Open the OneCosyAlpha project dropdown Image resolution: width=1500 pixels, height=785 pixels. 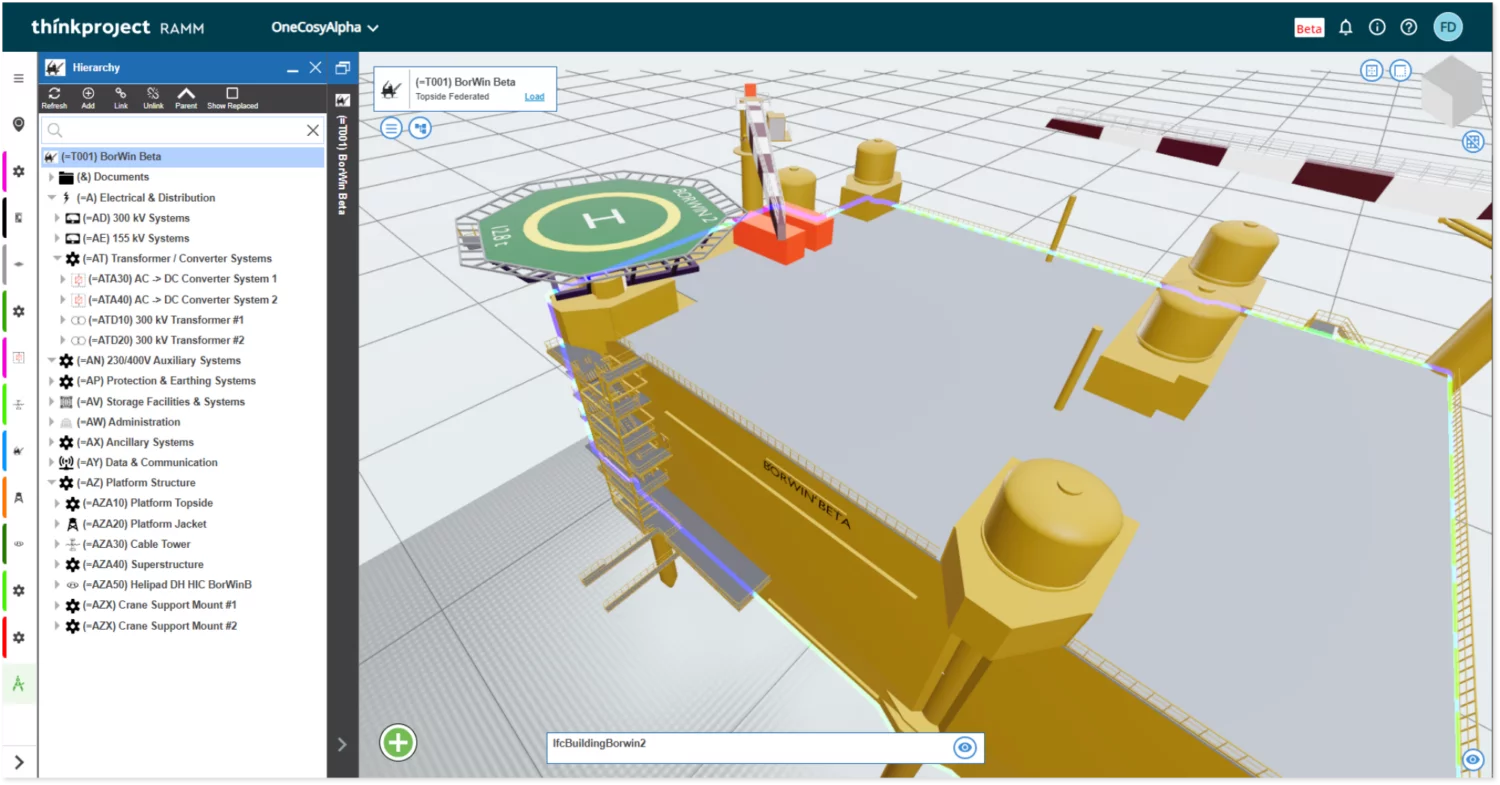pos(325,28)
